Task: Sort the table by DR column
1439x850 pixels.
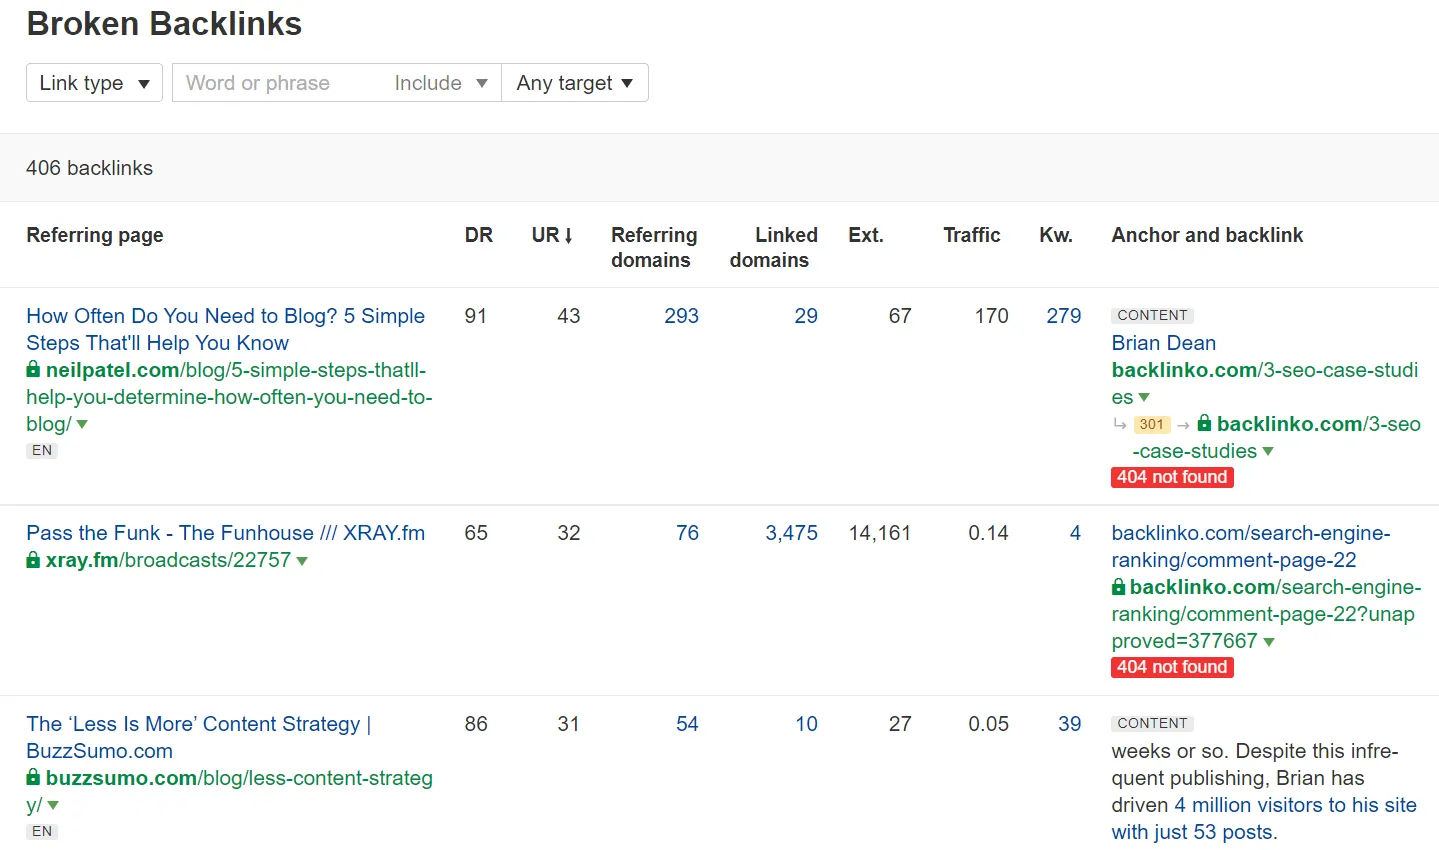Action: coord(478,235)
